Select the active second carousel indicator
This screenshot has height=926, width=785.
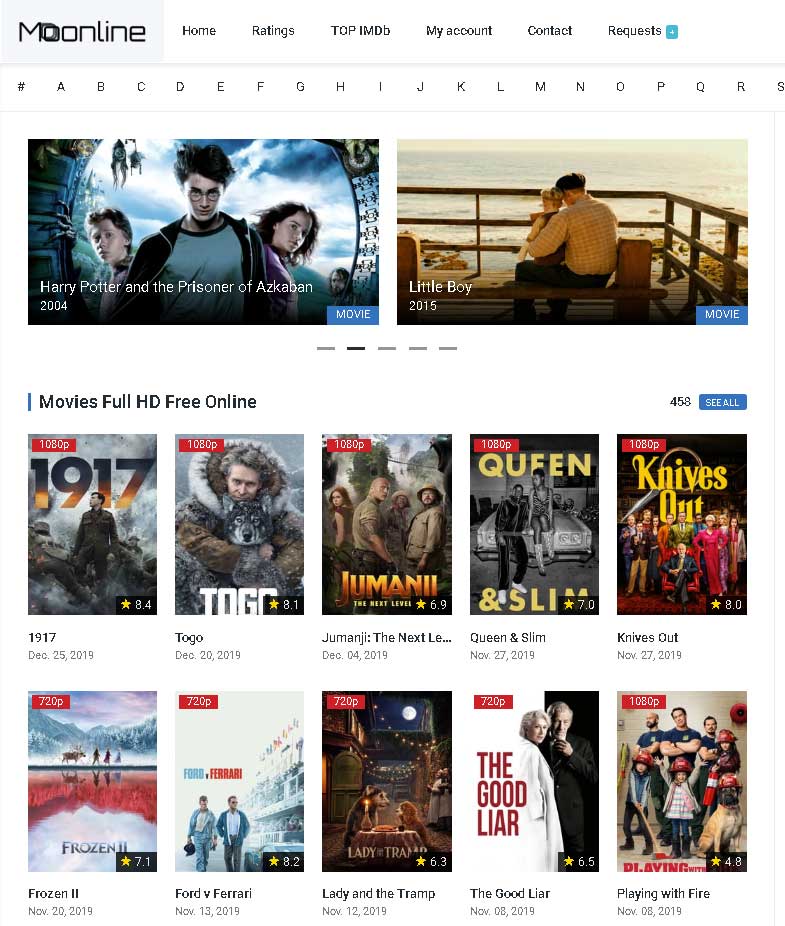click(356, 348)
